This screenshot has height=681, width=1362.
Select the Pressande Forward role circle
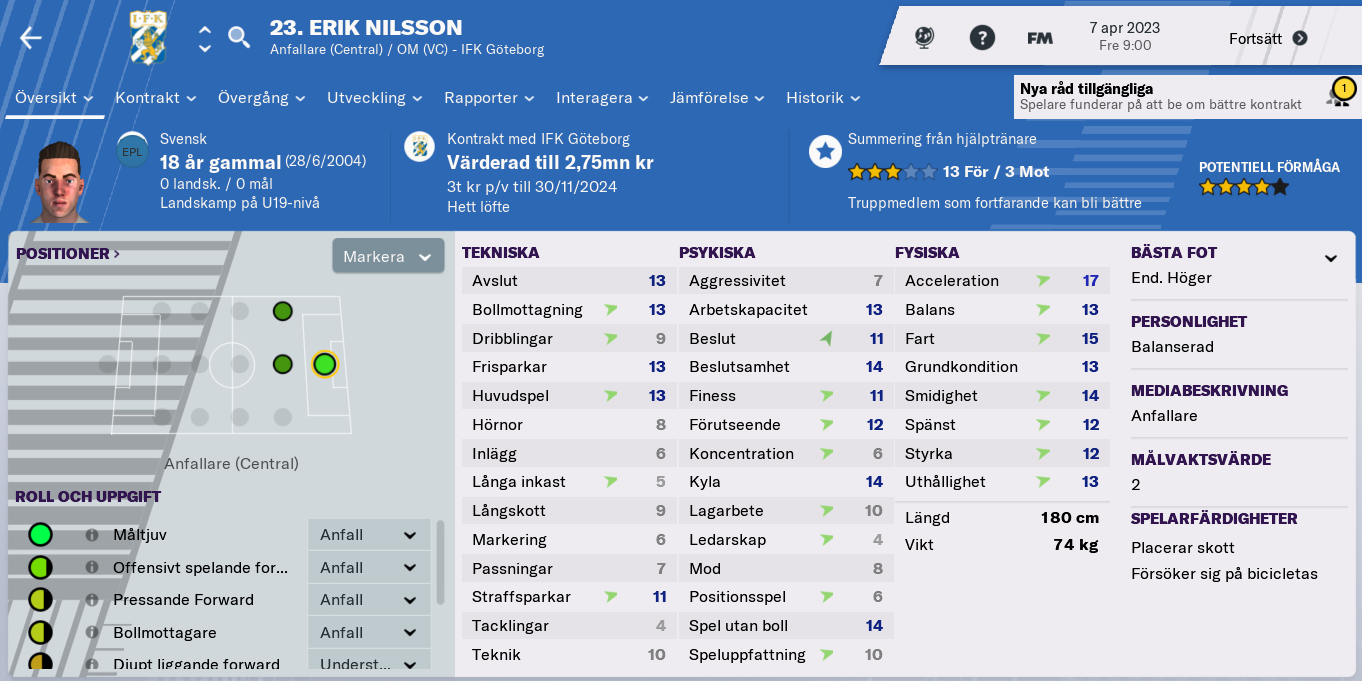pyautogui.click(x=40, y=600)
